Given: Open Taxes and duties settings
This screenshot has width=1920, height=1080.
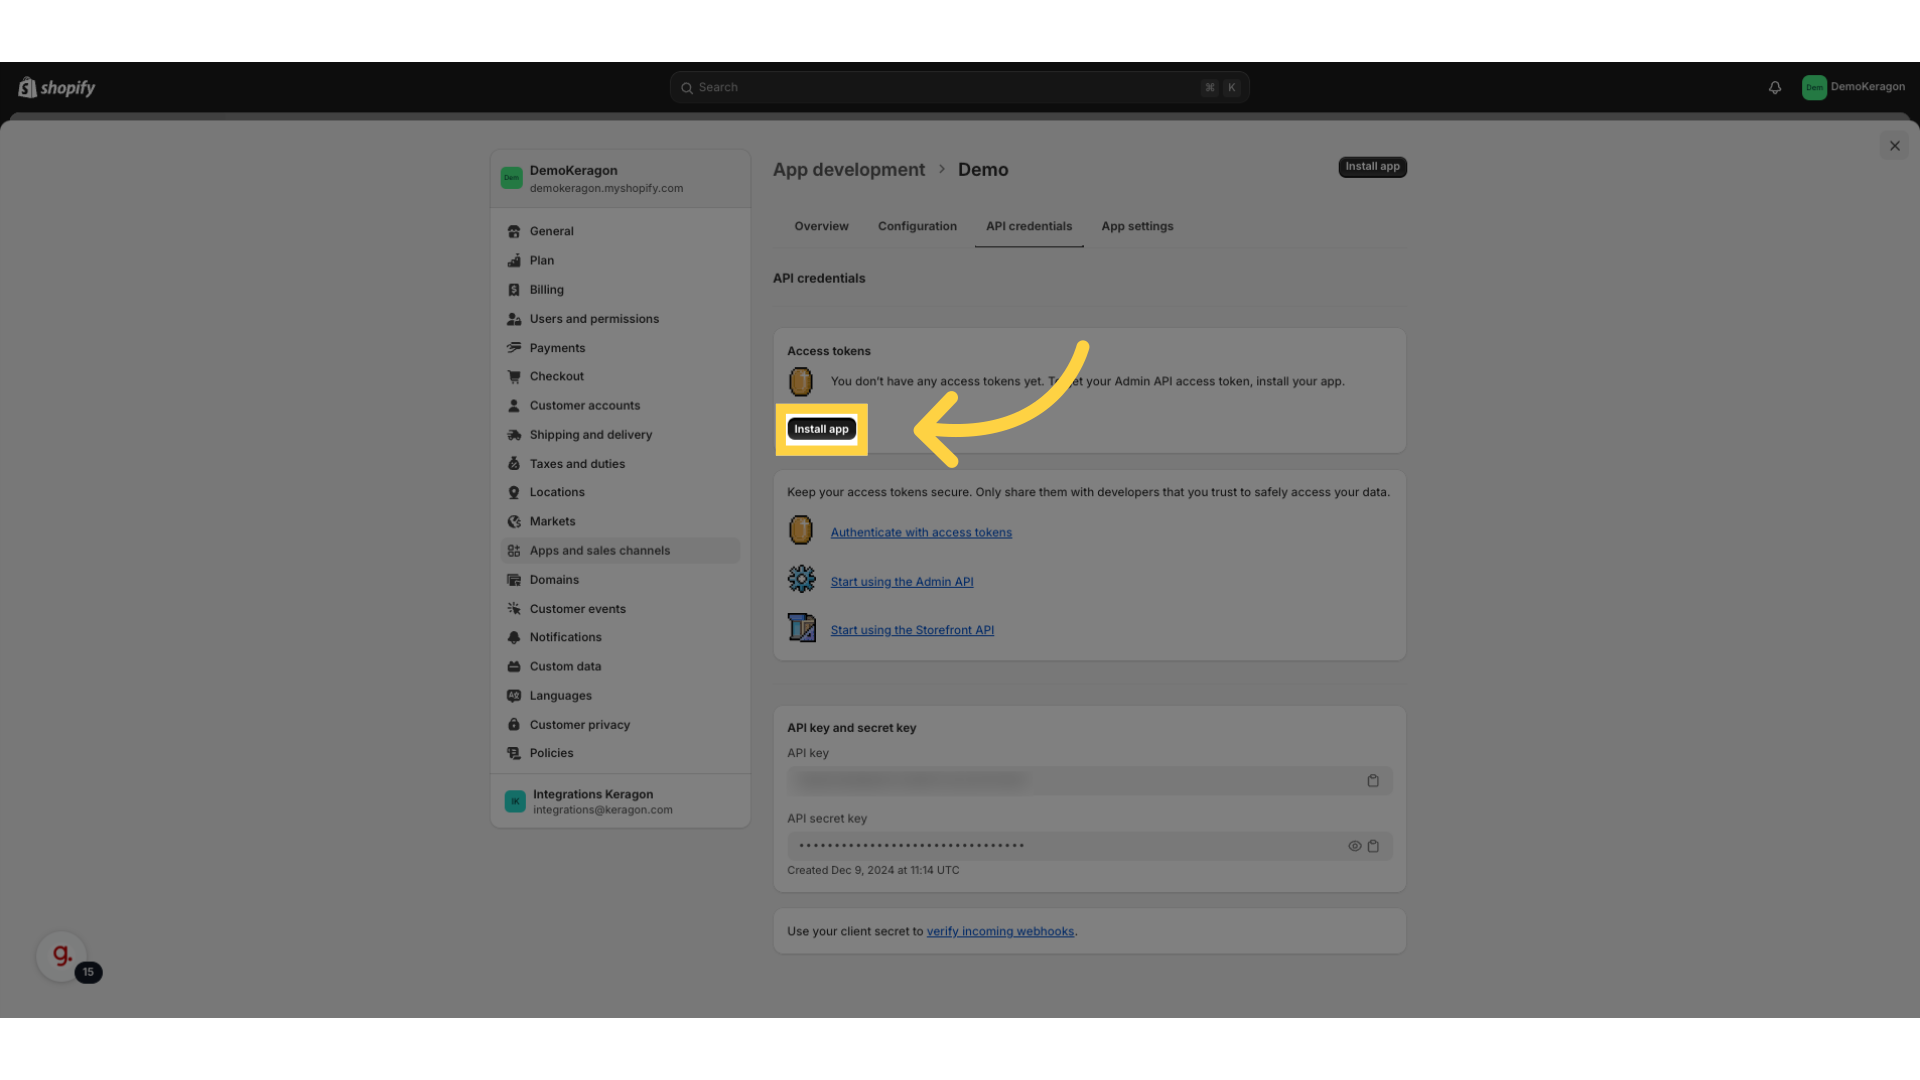Looking at the screenshot, I should point(577,464).
